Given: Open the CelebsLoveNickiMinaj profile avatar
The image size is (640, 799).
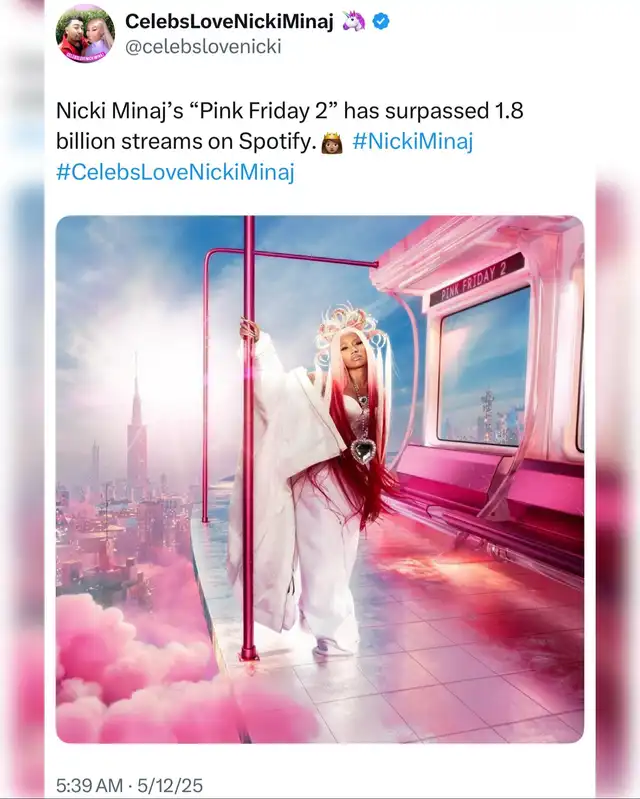Looking at the screenshot, I should pos(85,33).
